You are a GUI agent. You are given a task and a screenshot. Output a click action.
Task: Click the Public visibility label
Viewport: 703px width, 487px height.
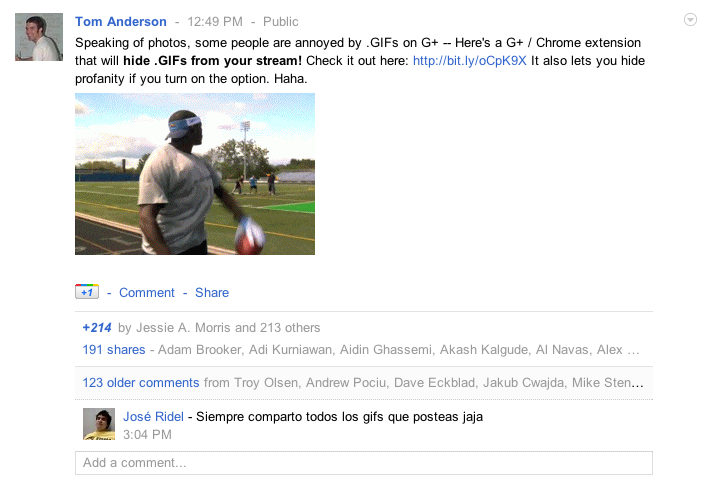[281, 22]
